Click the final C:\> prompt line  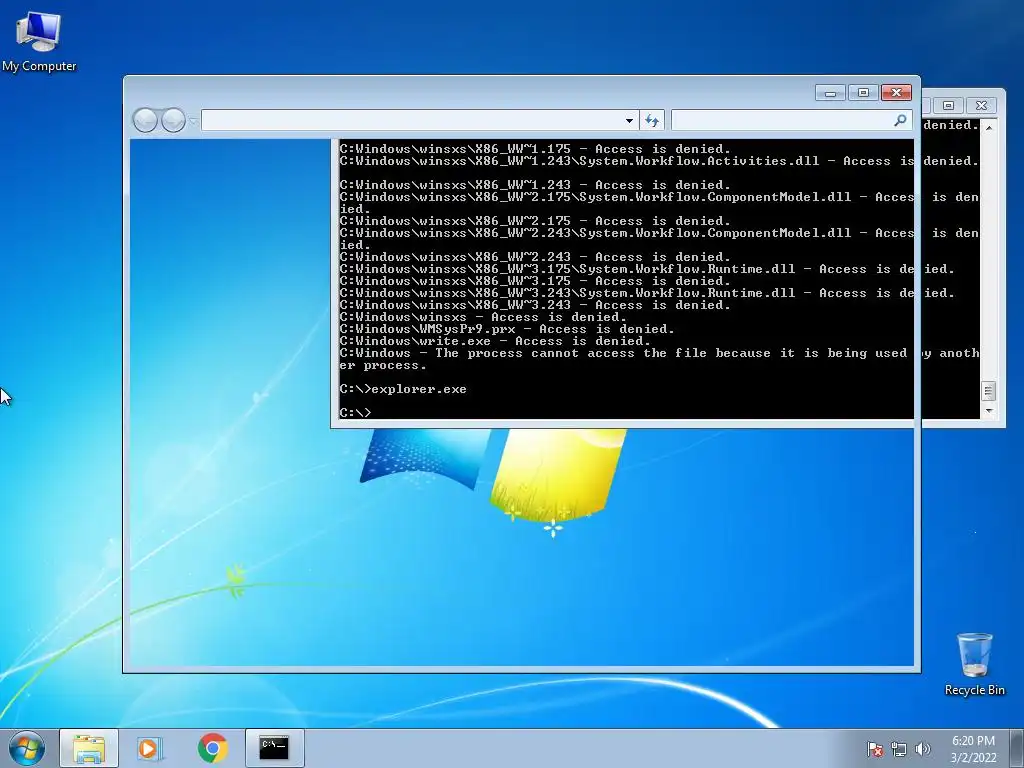[355, 413]
